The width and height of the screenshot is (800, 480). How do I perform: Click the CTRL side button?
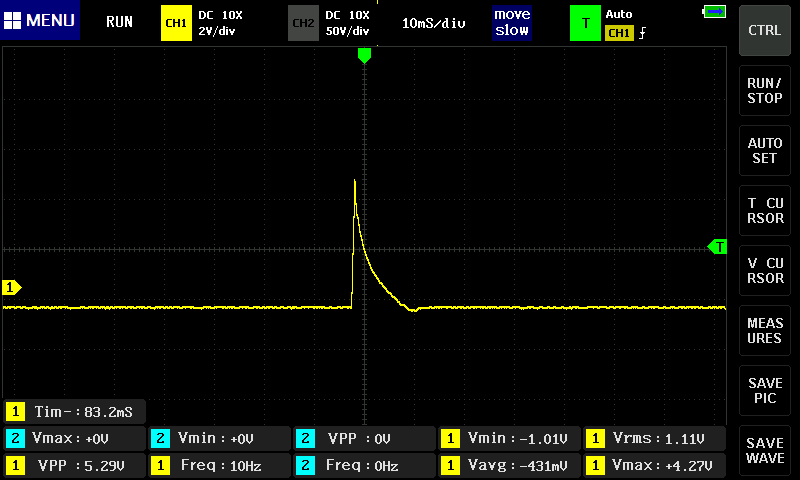coord(765,30)
